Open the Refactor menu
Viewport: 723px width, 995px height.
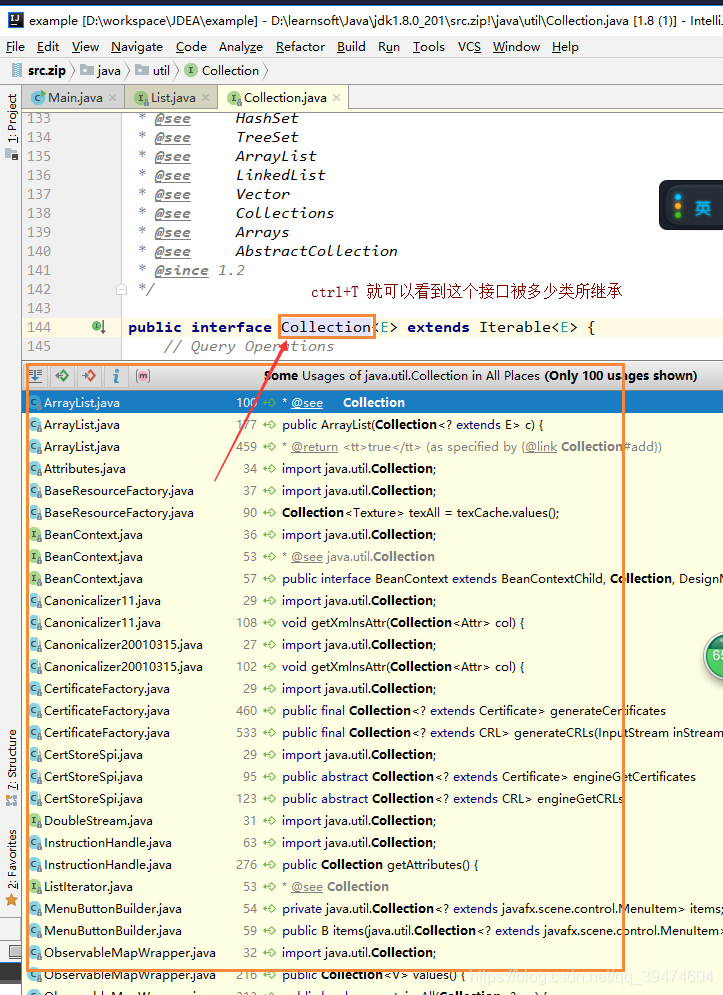click(x=300, y=47)
